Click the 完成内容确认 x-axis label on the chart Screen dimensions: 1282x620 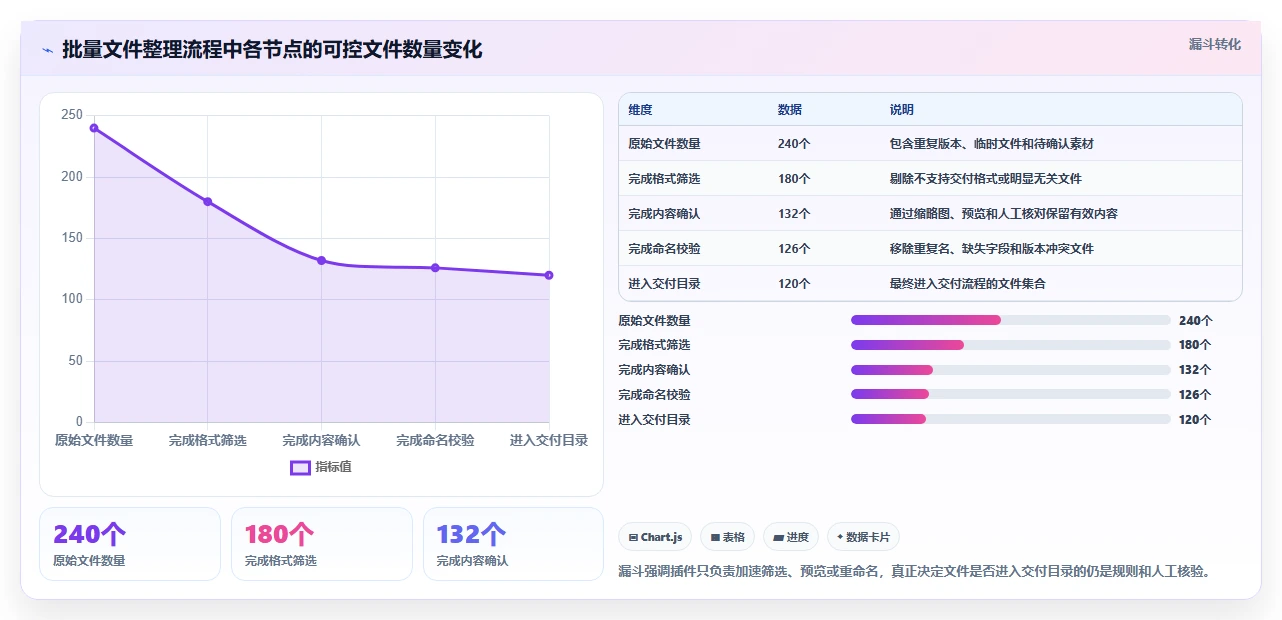point(321,440)
